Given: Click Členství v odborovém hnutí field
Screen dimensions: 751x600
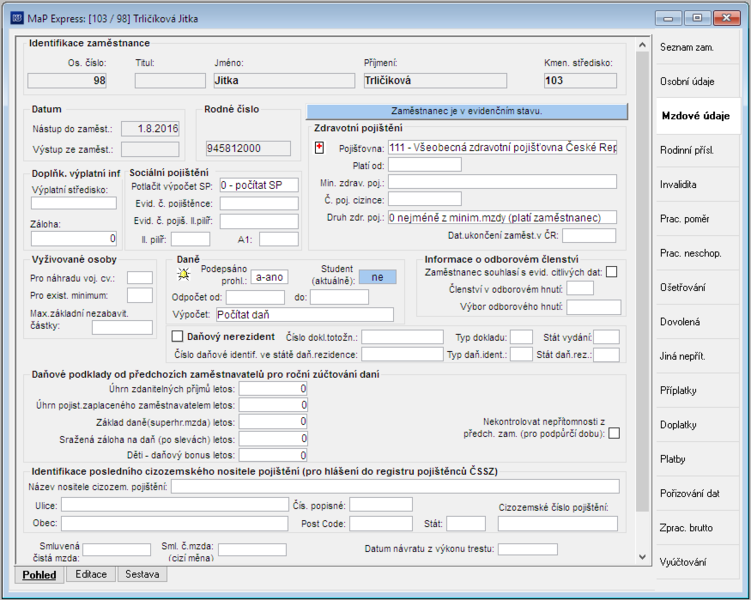Looking at the screenshot, I should point(580,289).
